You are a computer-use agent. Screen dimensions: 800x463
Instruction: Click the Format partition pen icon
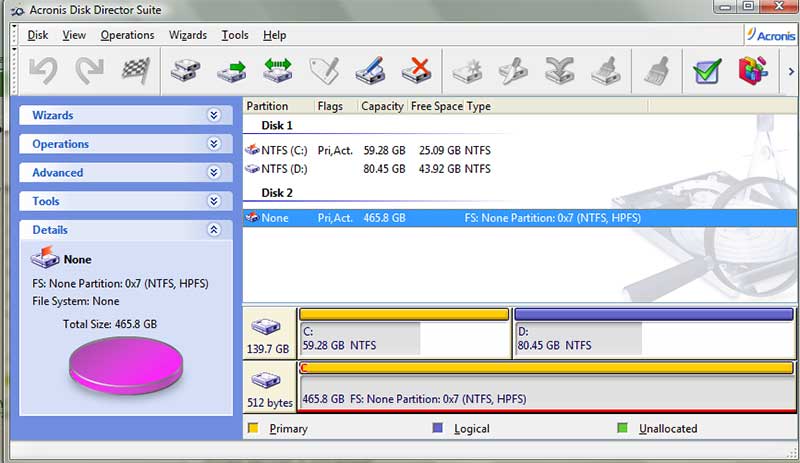point(370,70)
